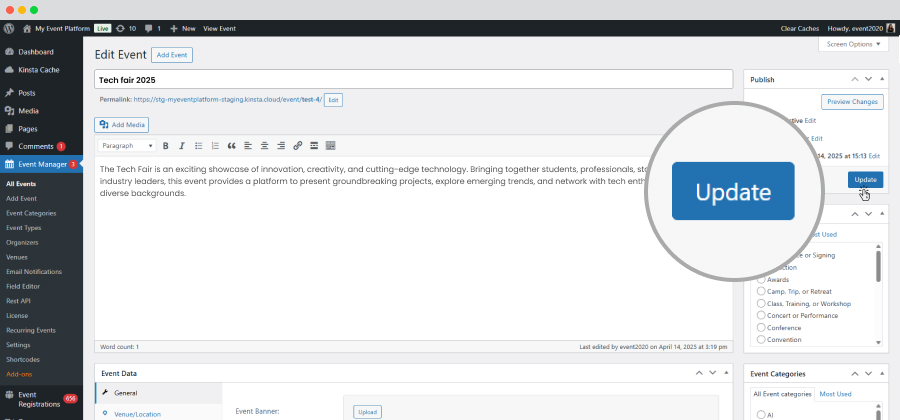Select Concert or Performance radio button
The width and height of the screenshot is (900, 420).
tap(761, 316)
